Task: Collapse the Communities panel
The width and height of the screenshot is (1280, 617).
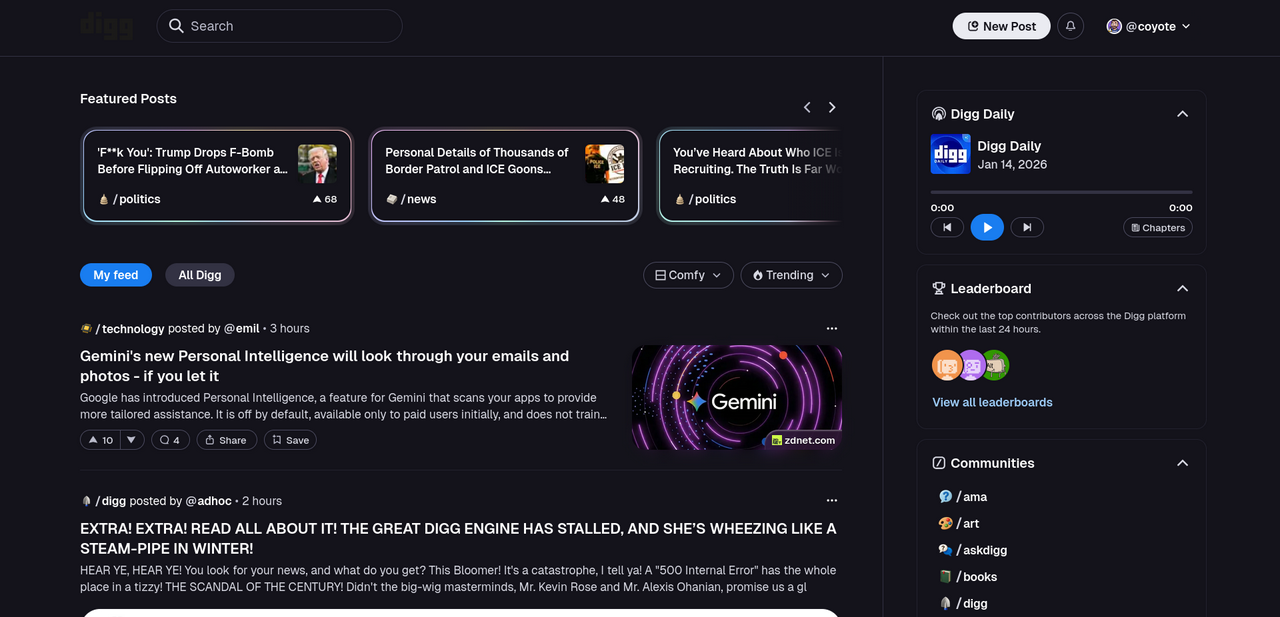Action: pos(1182,463)
